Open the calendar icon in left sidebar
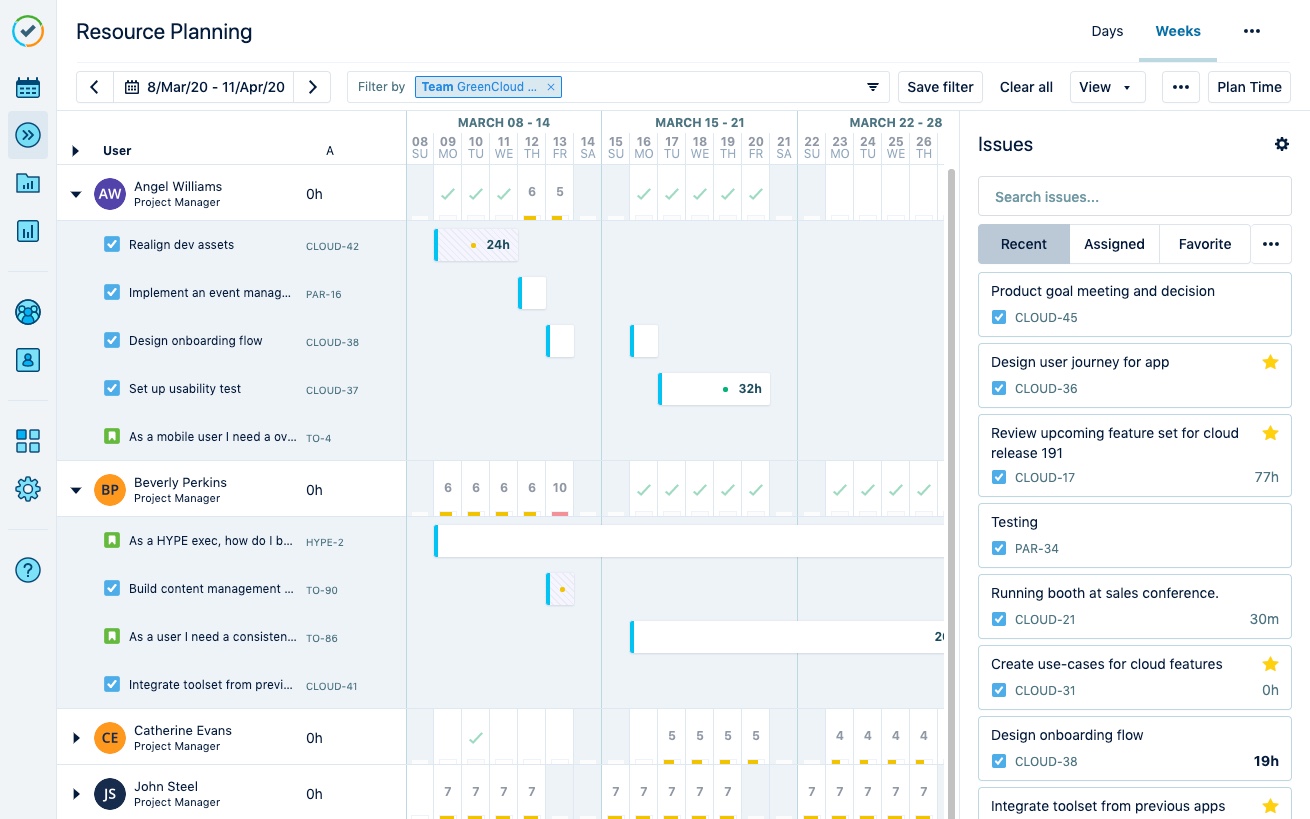This screenshot has height=819, width=1310. tap(28, 87)
